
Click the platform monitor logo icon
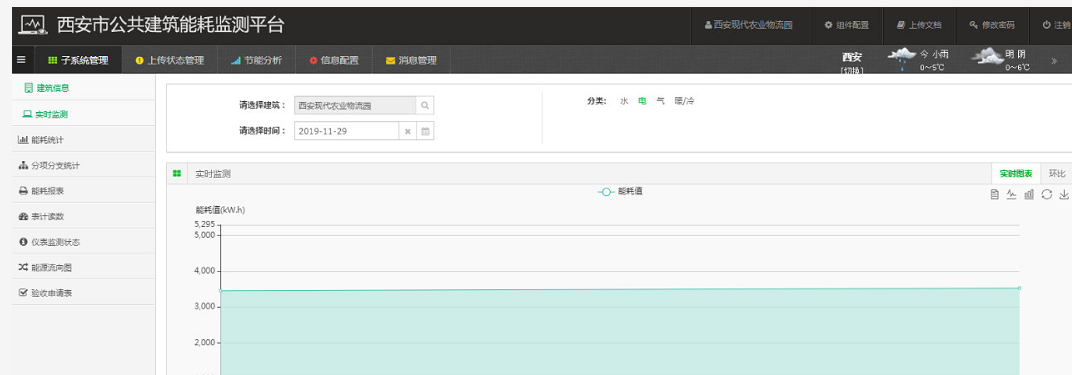point(33,25)
